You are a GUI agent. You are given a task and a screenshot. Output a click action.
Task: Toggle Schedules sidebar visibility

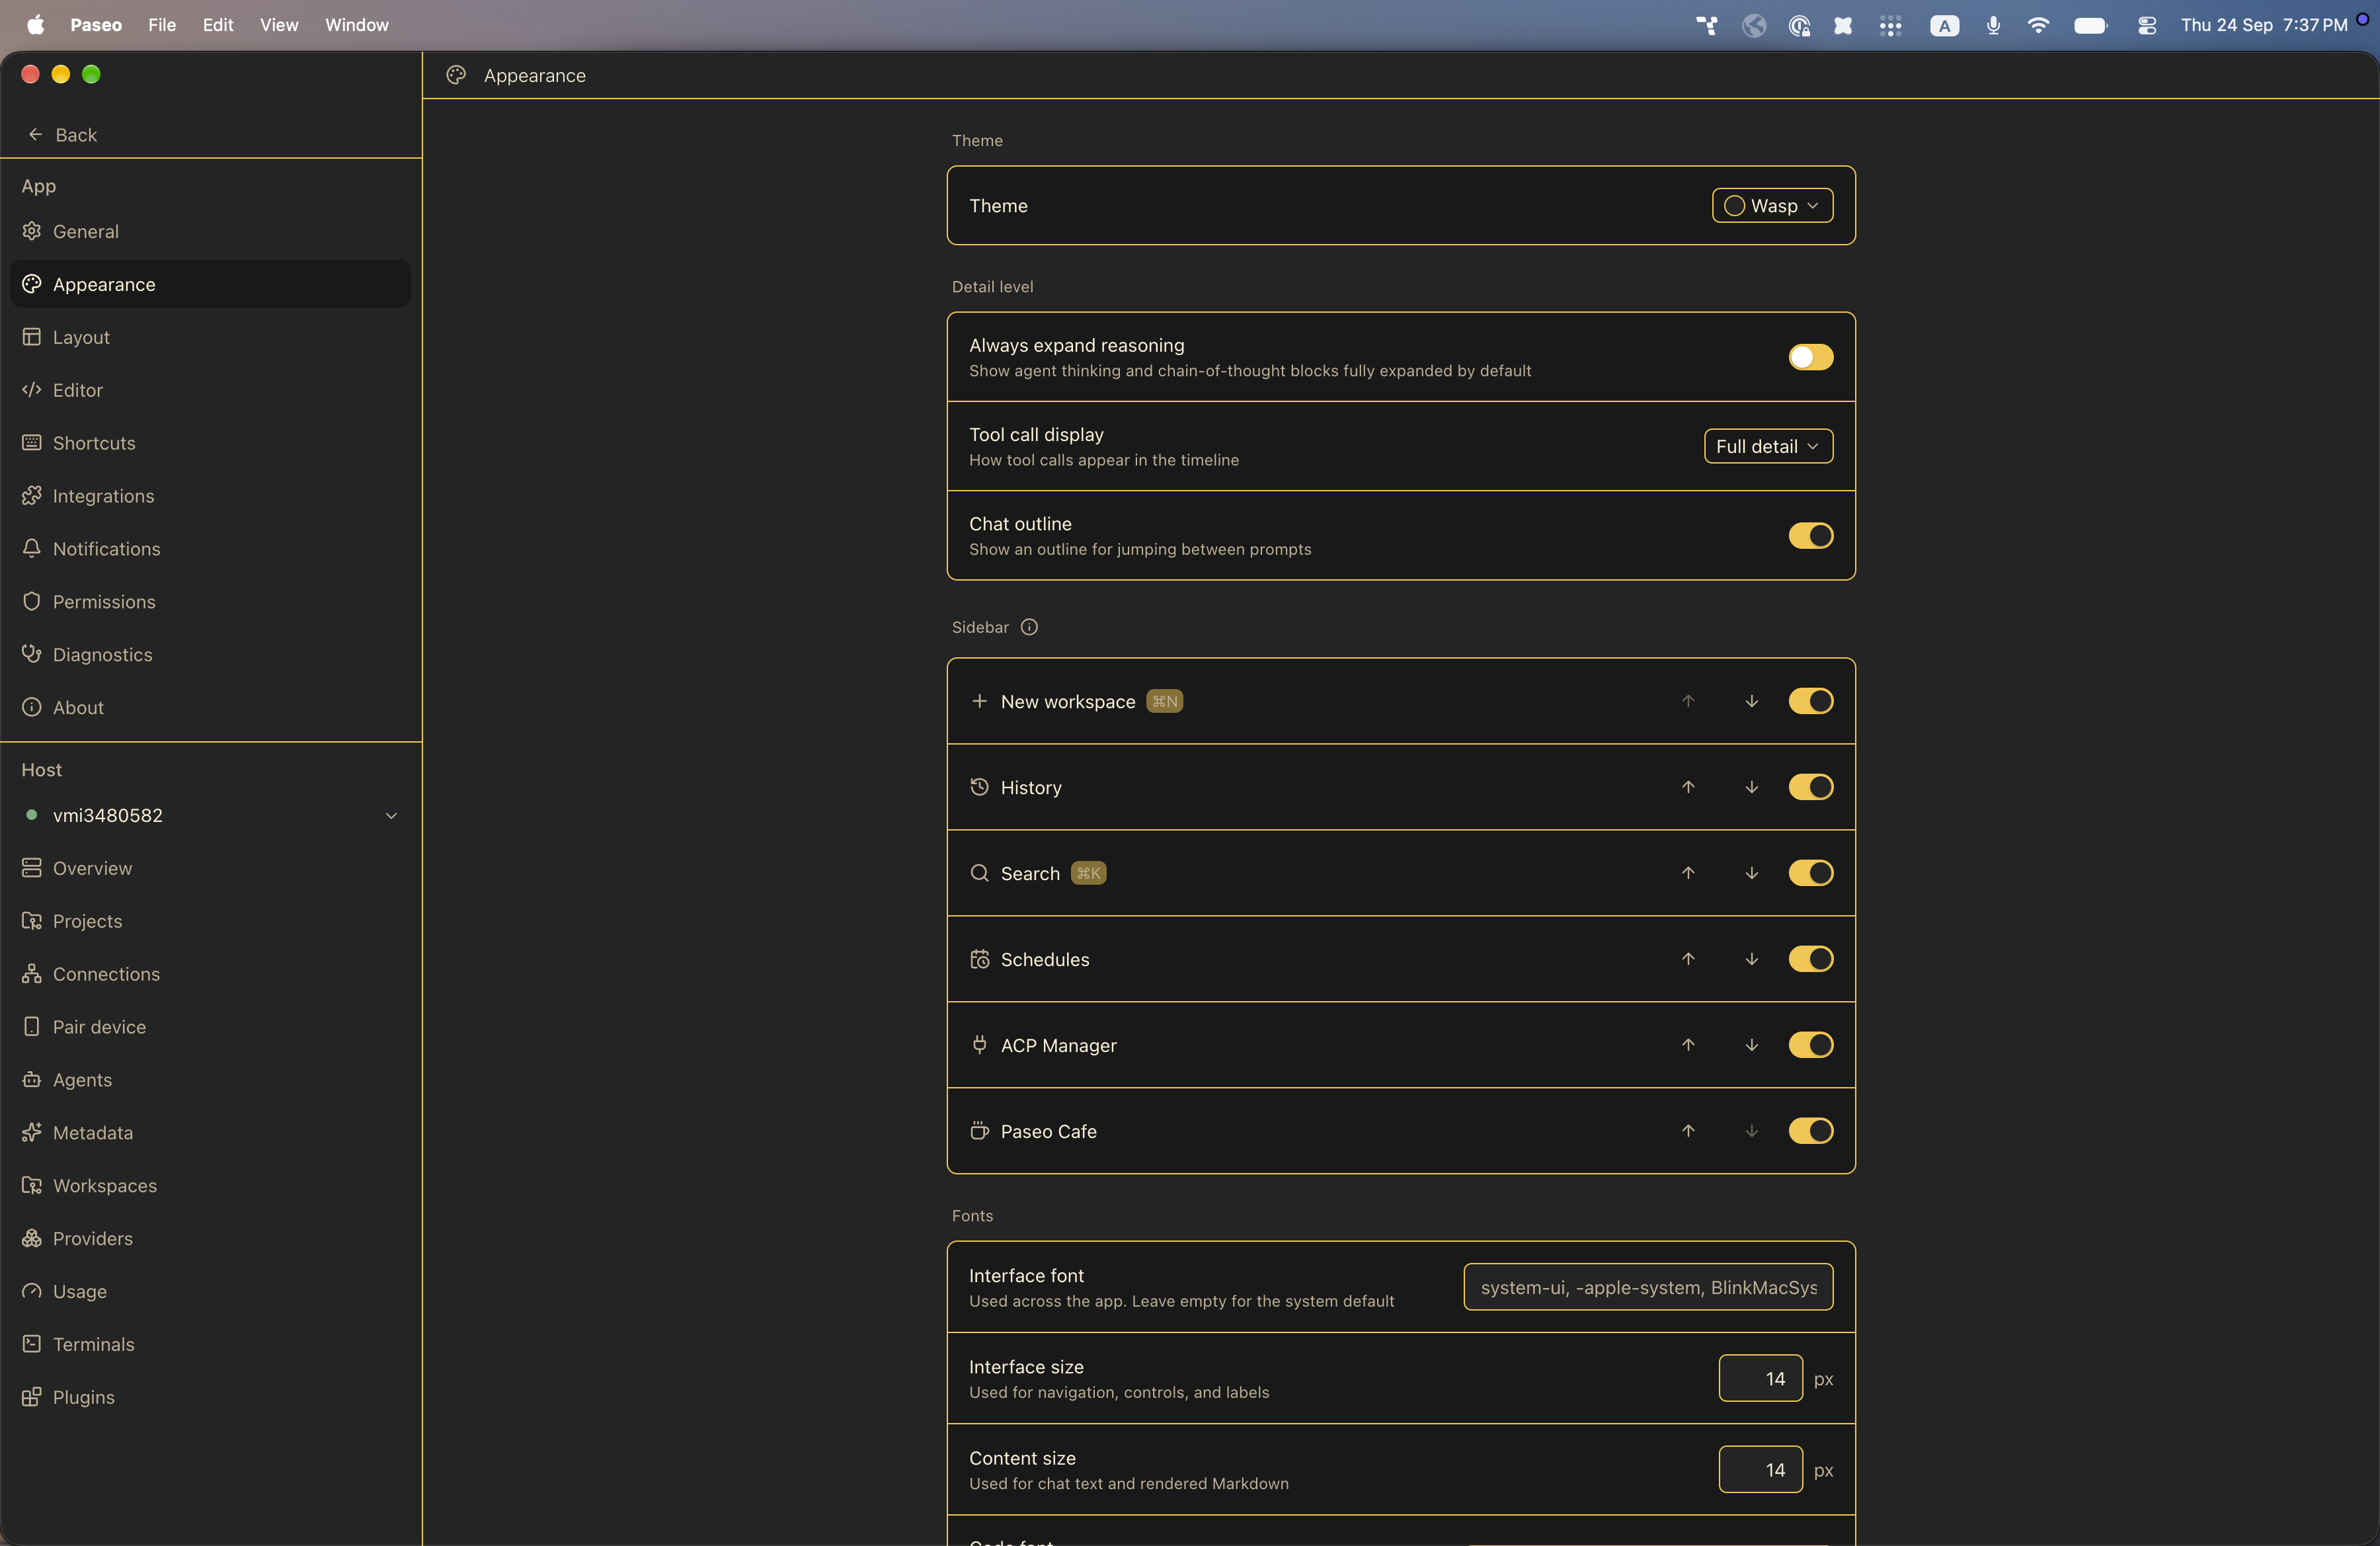pos(1810,959)
